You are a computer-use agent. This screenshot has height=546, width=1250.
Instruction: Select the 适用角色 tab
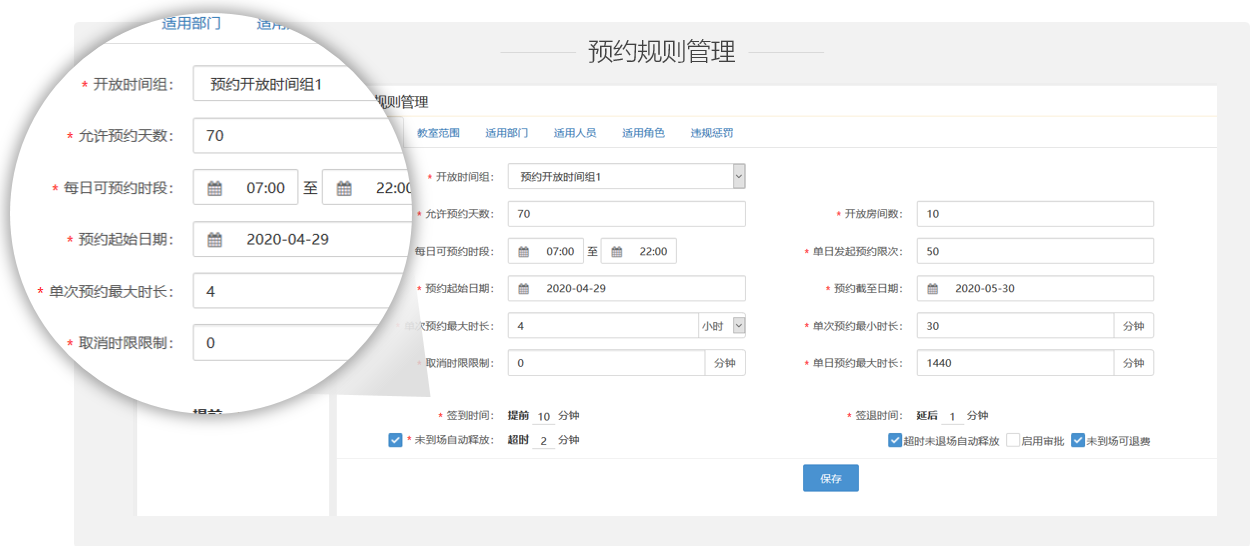643,133
